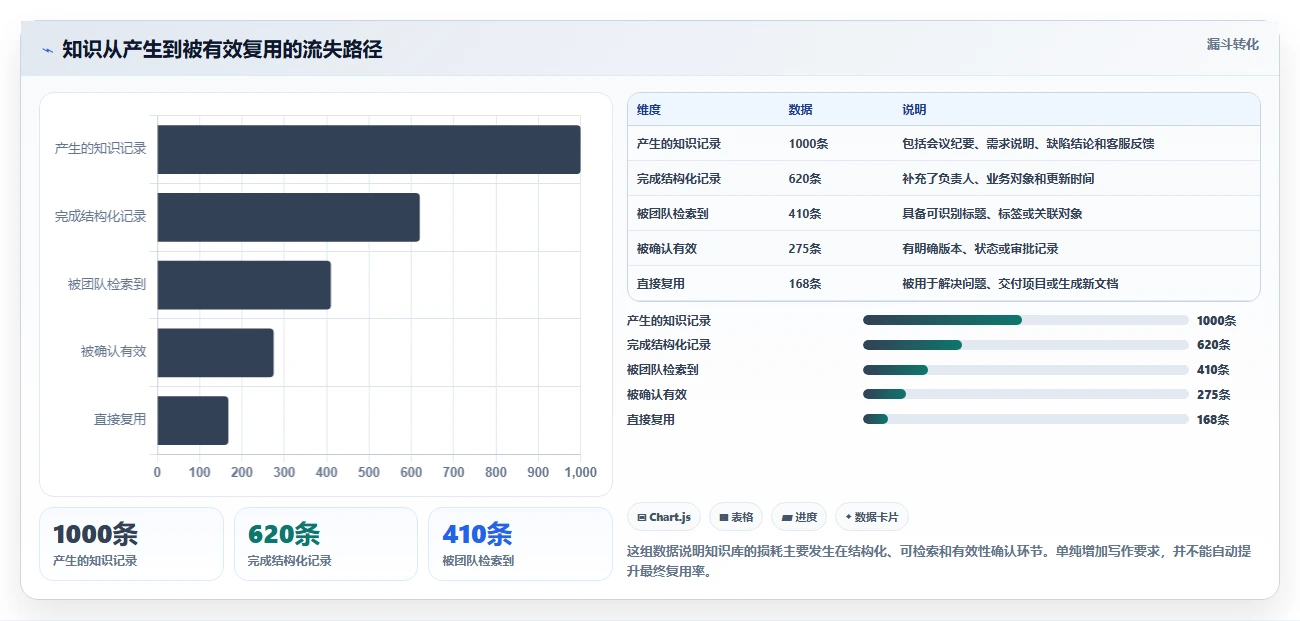Click description 包括会议纪要、需求说明、缺陷结论和客服反馈

tap(1028, 144)
